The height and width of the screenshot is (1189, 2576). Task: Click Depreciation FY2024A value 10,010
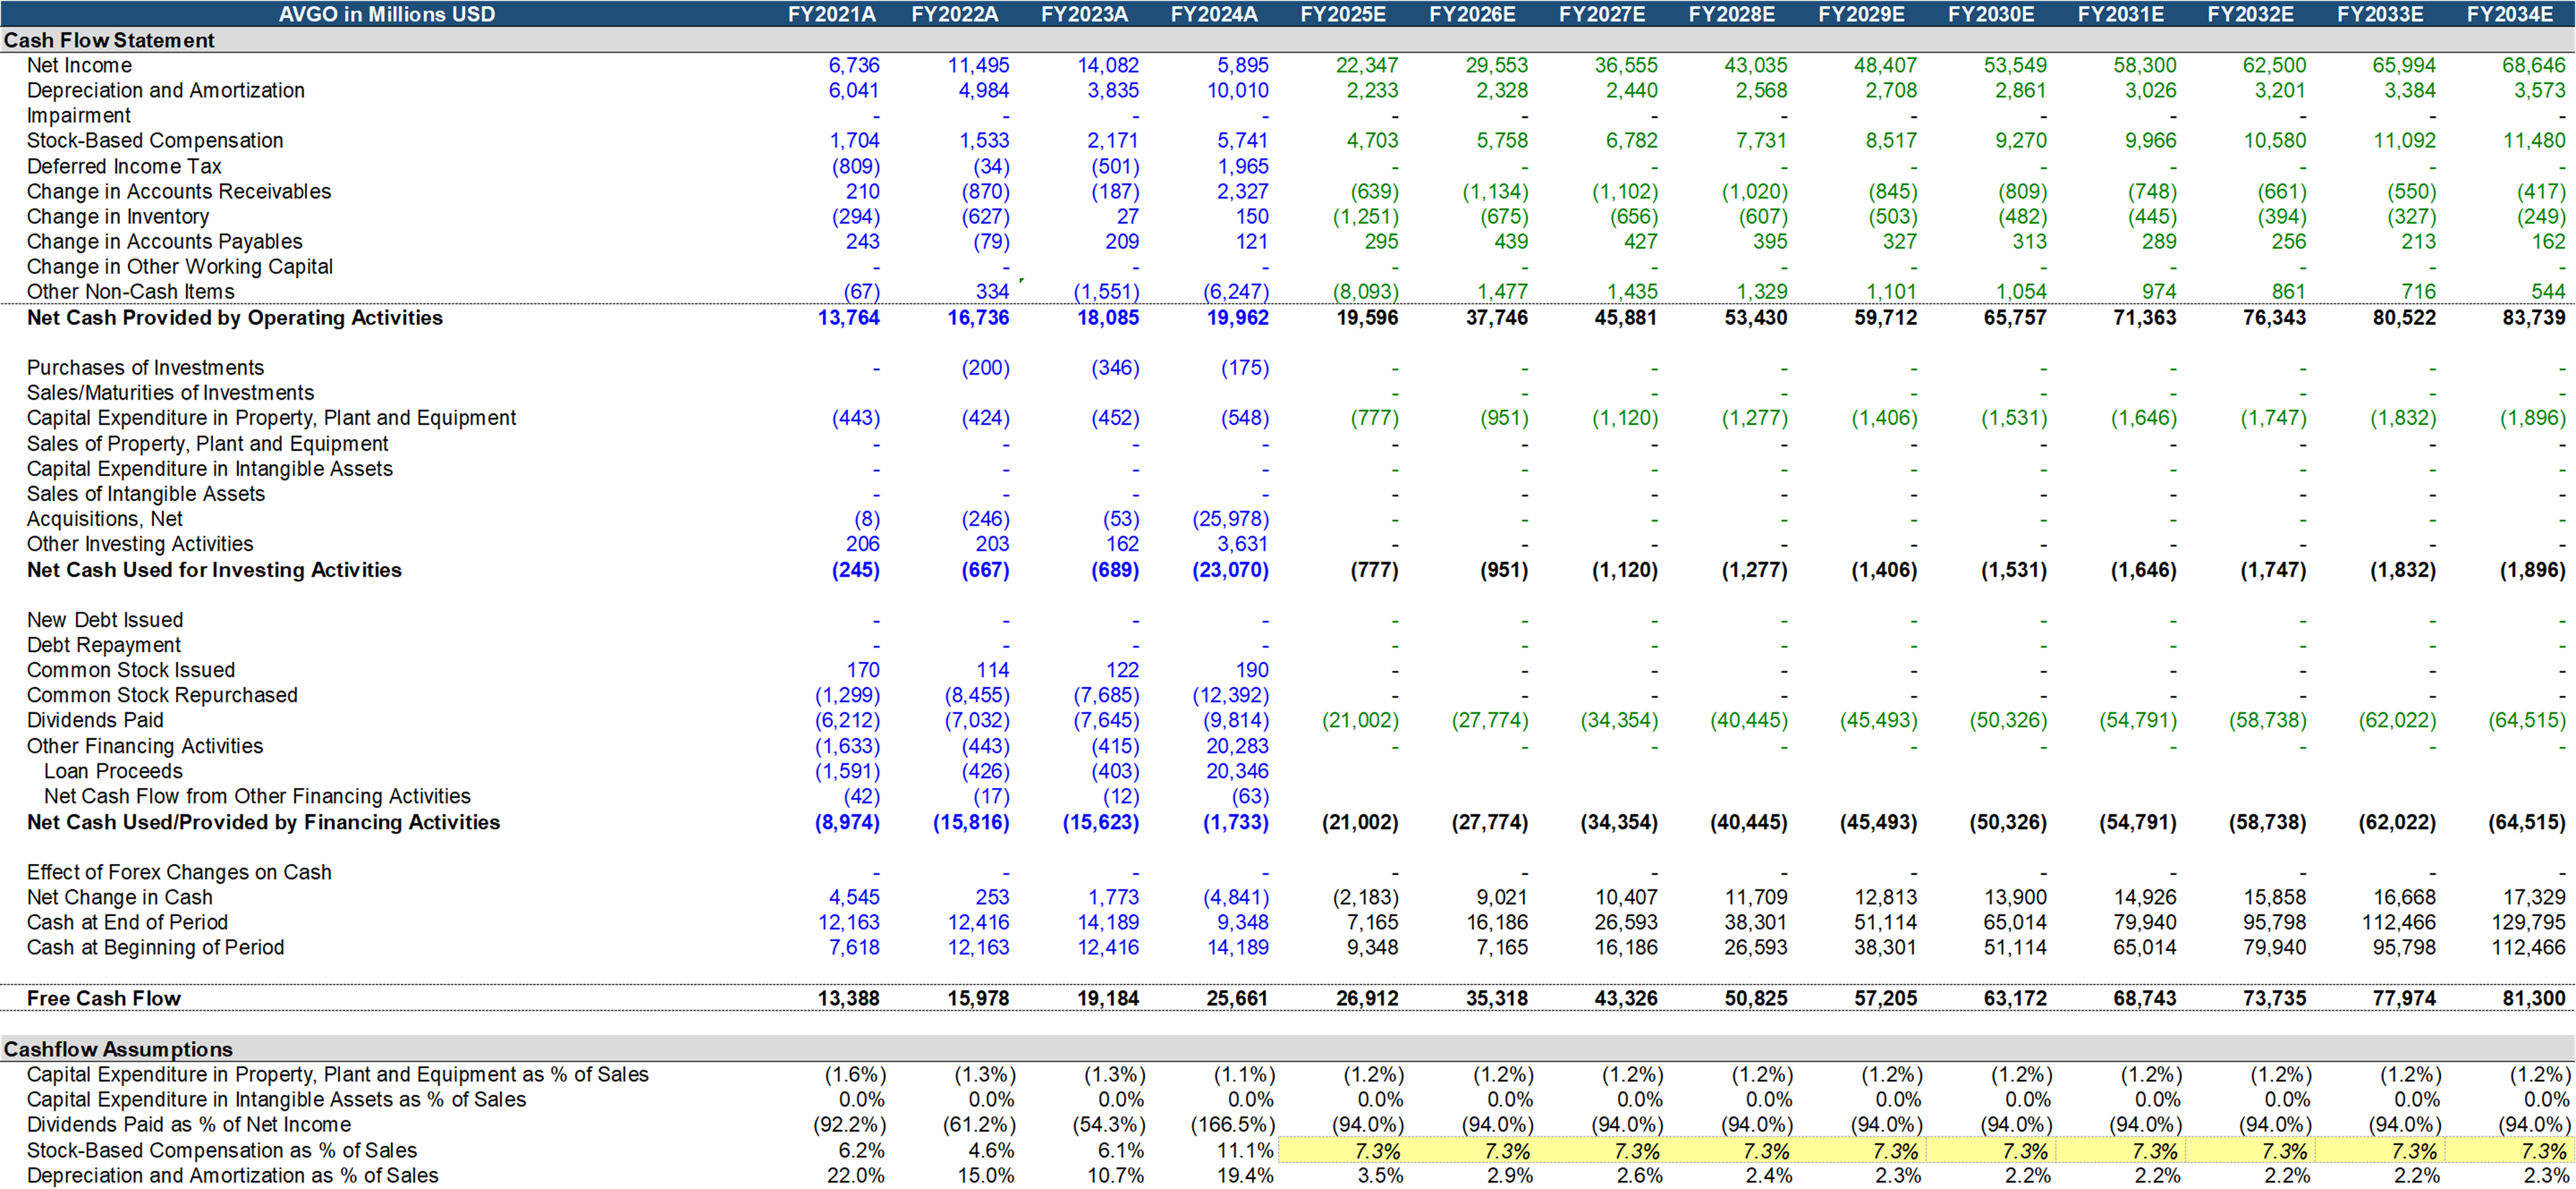pos(1236,90)
